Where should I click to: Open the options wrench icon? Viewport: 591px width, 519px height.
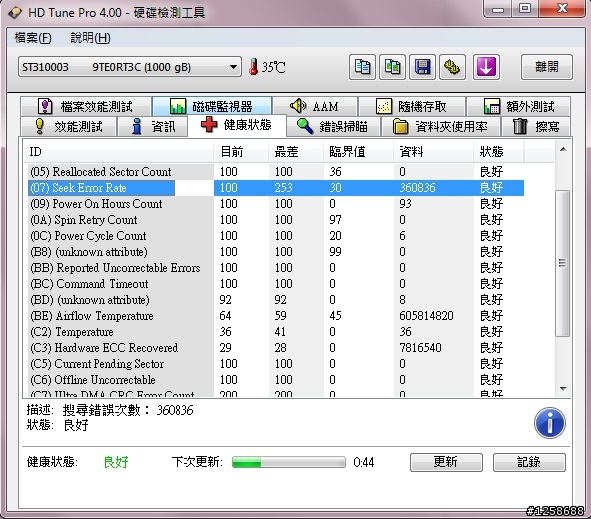click(x=452, y=67)
